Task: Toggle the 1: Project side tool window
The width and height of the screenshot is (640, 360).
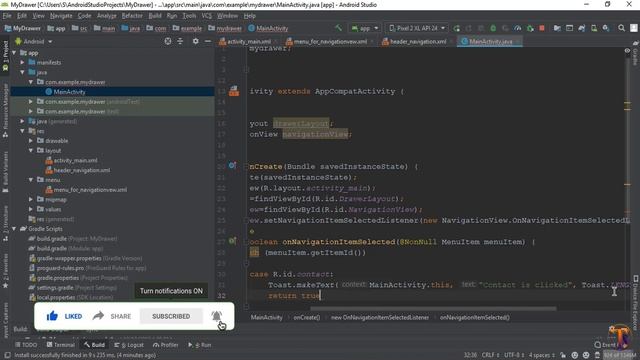Action: [5, 56]
